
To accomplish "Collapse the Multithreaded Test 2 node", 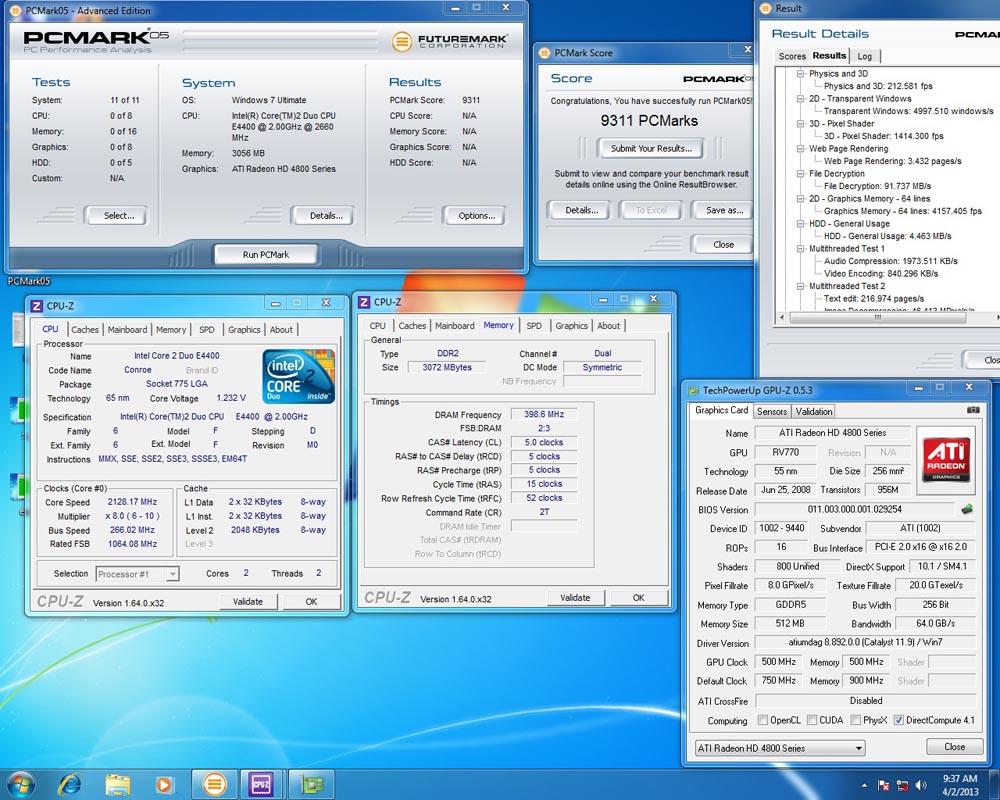I will [800, 286].
